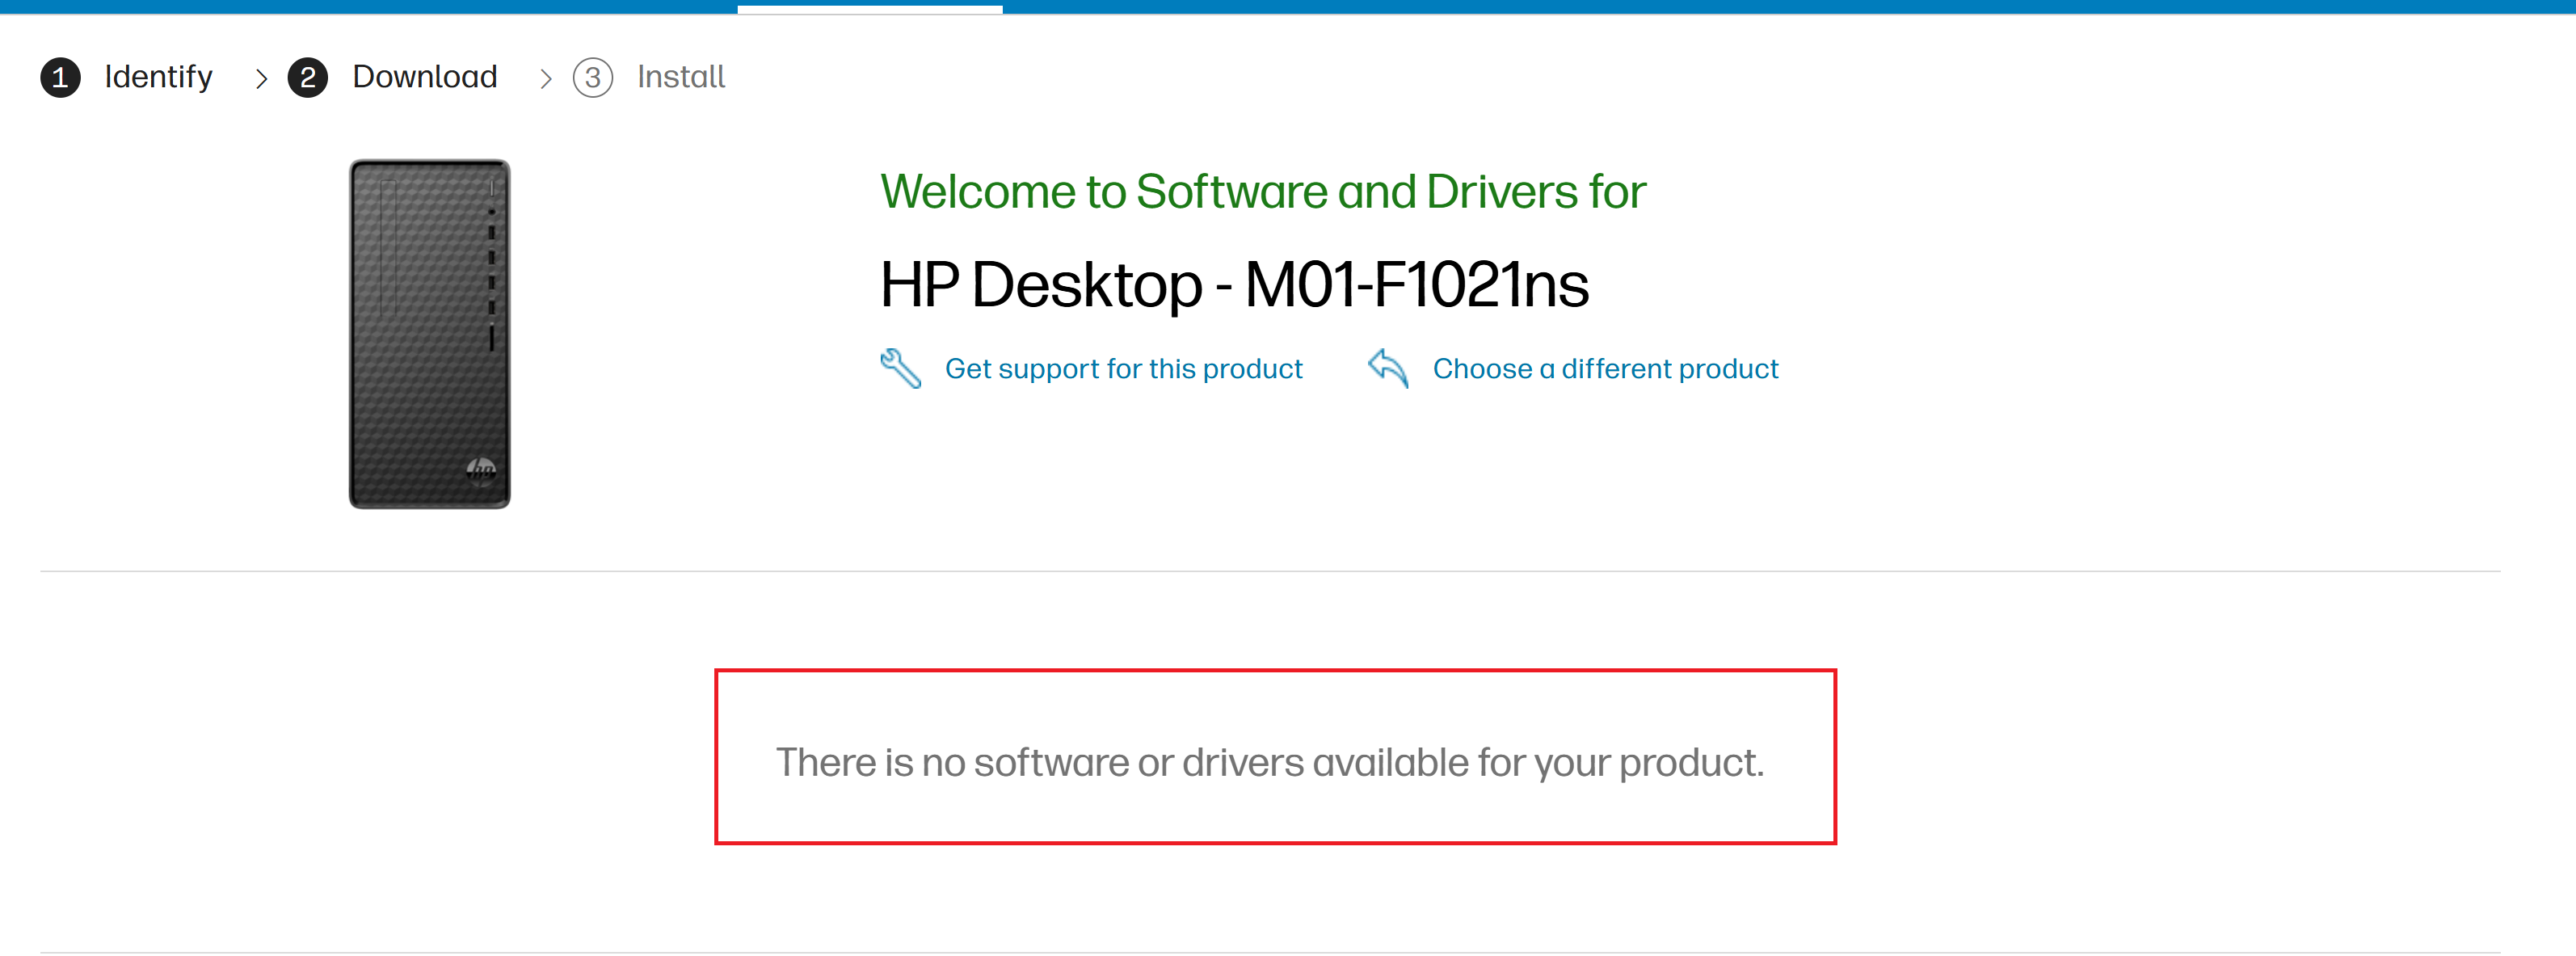The image size is (2576, 956).
Task: Open Get support for this product
Action: coord(1123,369)
